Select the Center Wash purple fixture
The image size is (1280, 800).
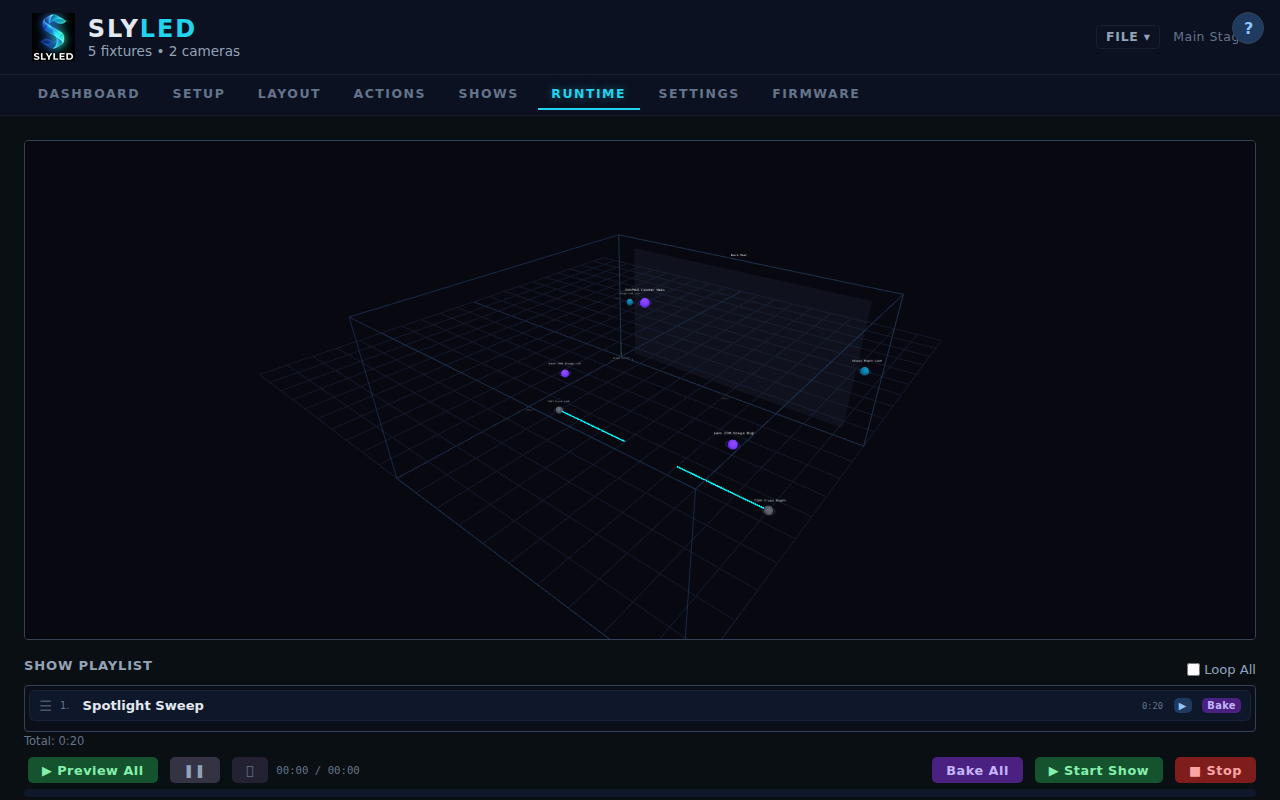click(x=645, y=302)
